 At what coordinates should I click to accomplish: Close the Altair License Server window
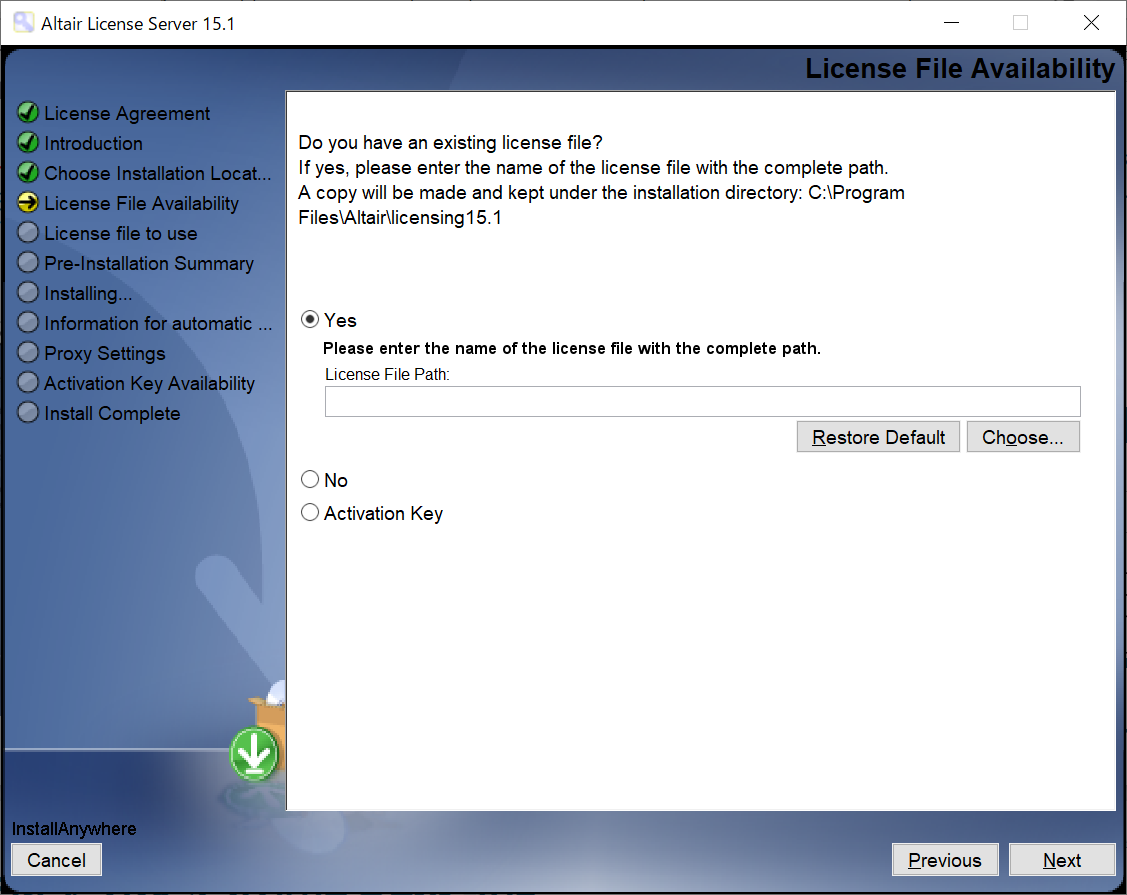(1091, 23)
